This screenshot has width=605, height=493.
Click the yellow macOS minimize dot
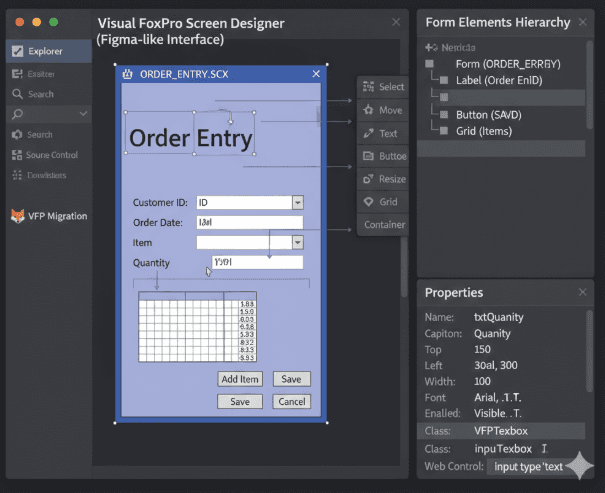point(37,22)
